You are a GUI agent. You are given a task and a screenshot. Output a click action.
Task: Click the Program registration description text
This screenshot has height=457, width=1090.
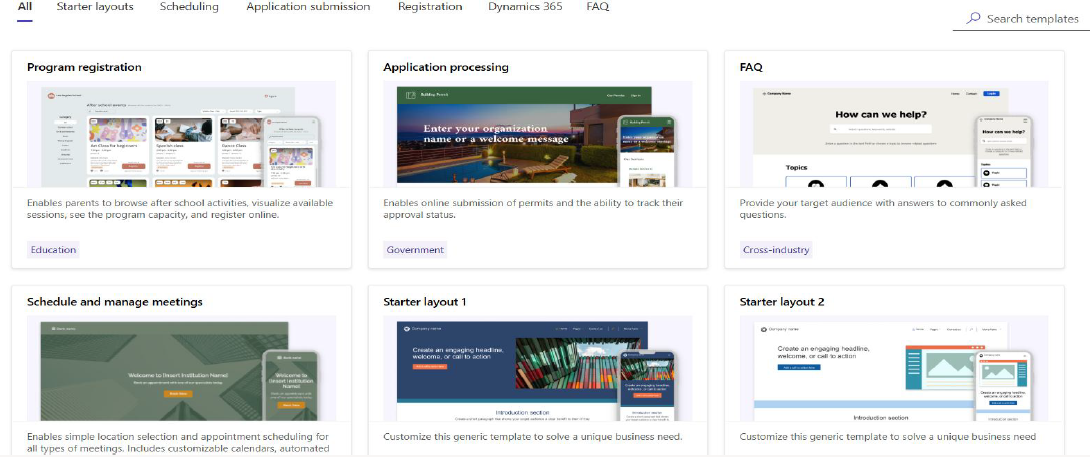point(180,209)
